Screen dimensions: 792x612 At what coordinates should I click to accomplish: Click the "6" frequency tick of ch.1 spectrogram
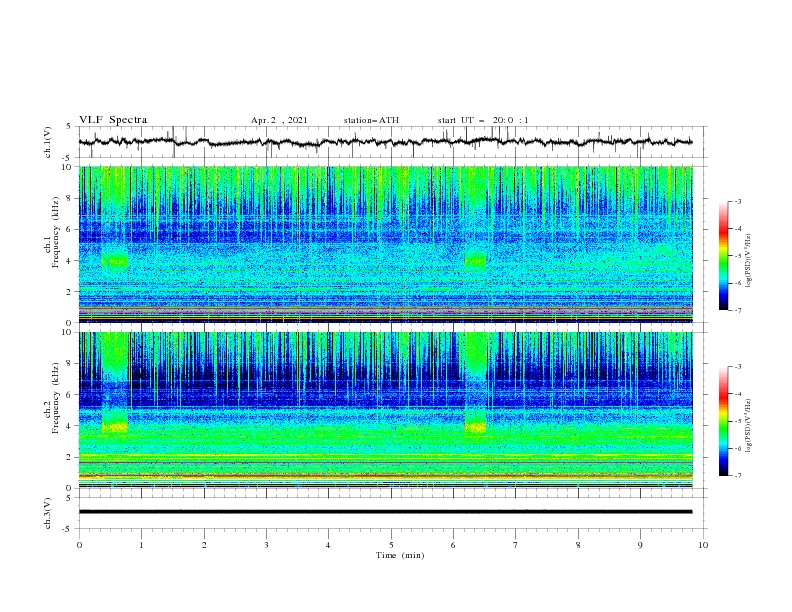coord(70,229)
